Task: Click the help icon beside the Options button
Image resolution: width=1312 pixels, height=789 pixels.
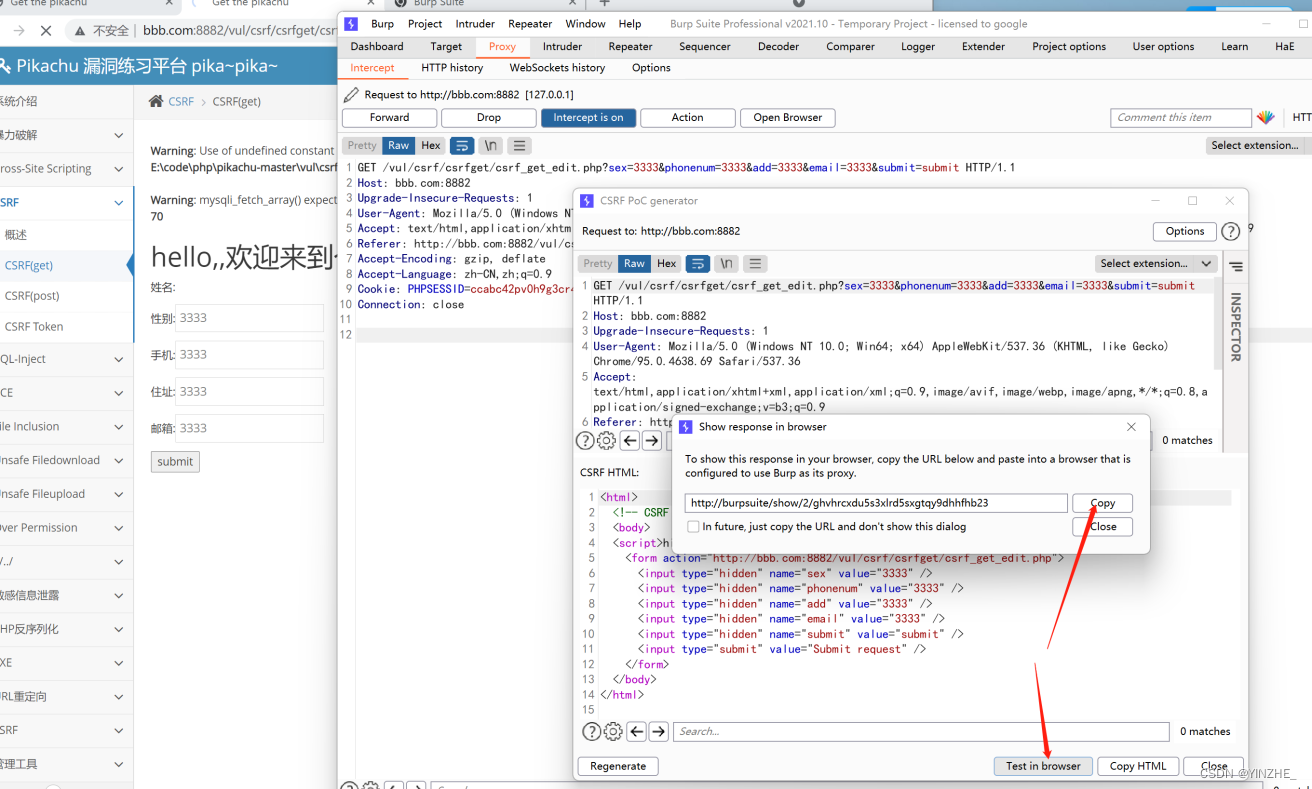Action: 1231,231
